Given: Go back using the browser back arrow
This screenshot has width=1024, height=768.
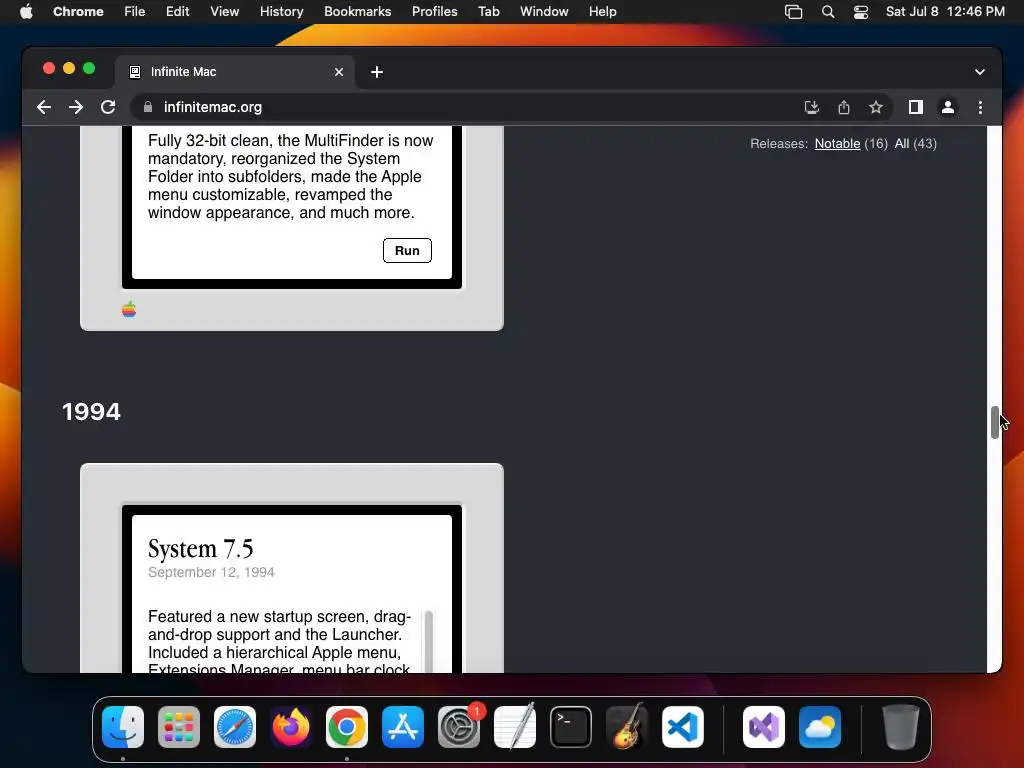Looking at the screenshot, I should tap(44, 107).
